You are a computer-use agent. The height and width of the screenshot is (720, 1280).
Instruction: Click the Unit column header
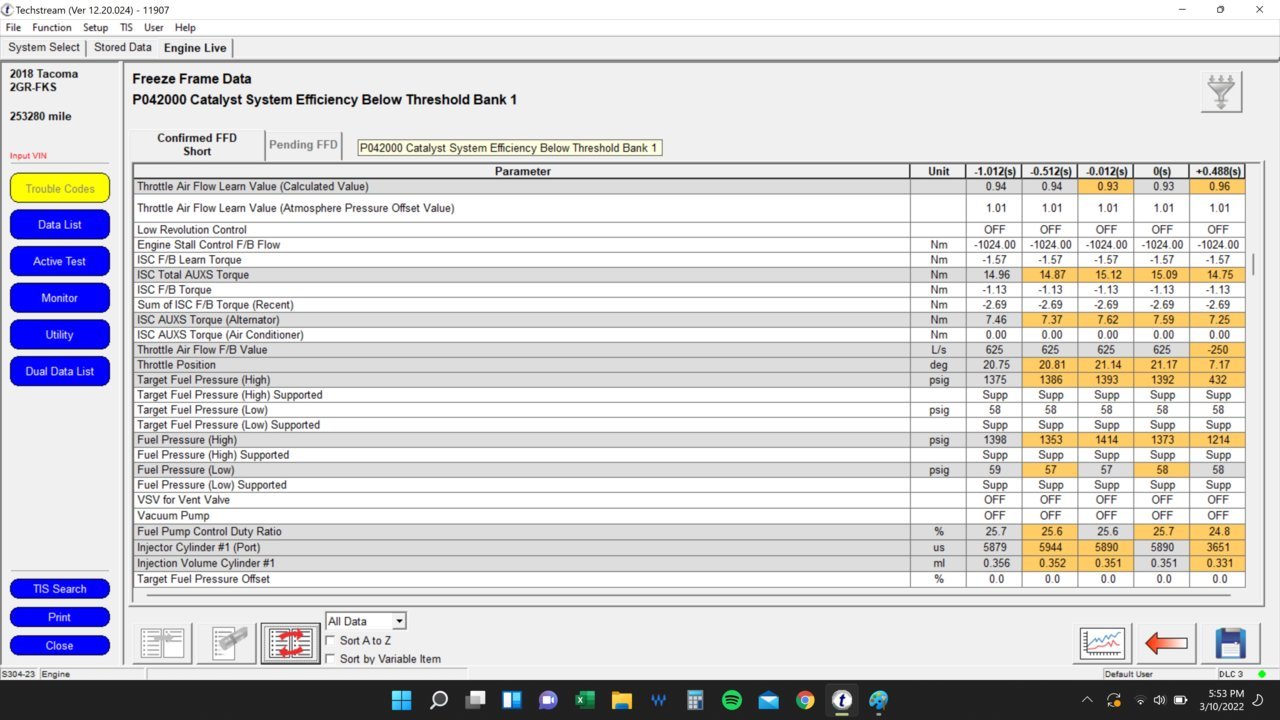point(938,171)
